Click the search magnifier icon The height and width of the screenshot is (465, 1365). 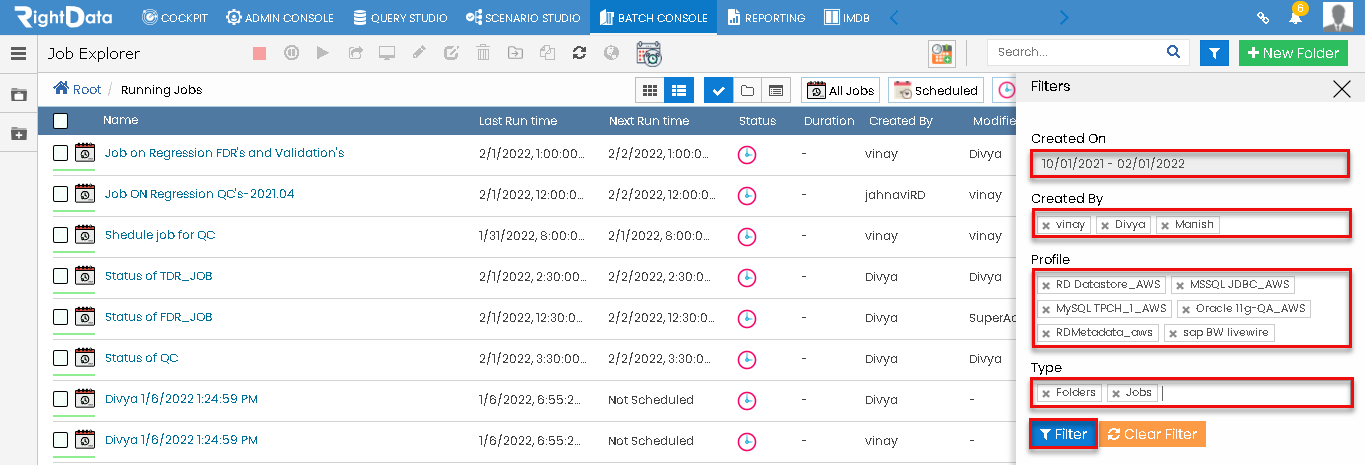point(1174,52)
